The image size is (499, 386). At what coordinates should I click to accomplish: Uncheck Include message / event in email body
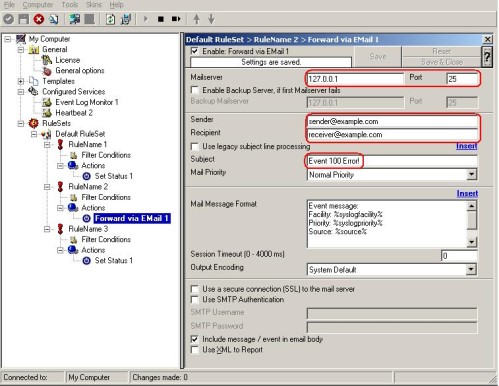click(194, 339)
